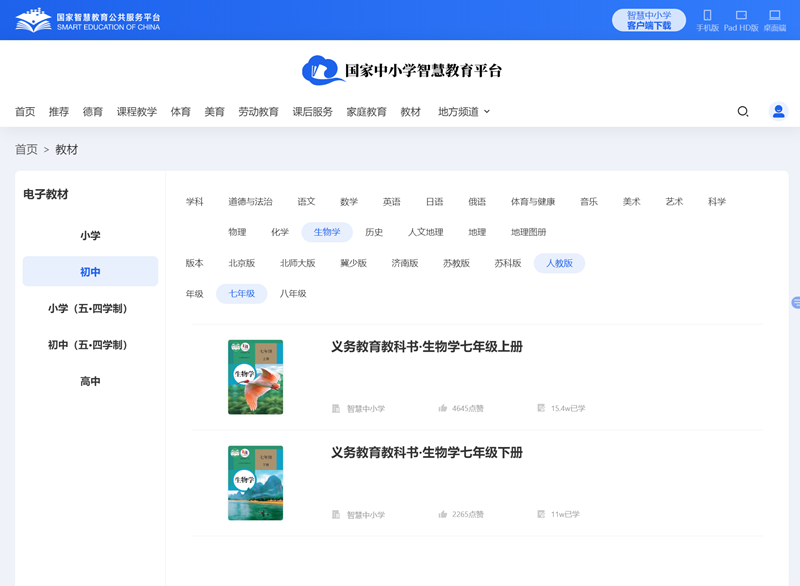This screenshot has height=586, width=800.
Task: Click the Smart Education of China logo
Action: pos(88,21)
